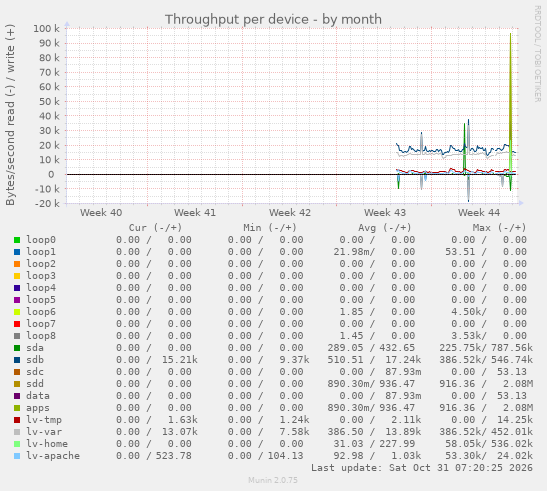The height and width of the screenshot is (491, 547).
Task: Click the lv-apache current value '523.78'
Action: pos(174,456)
